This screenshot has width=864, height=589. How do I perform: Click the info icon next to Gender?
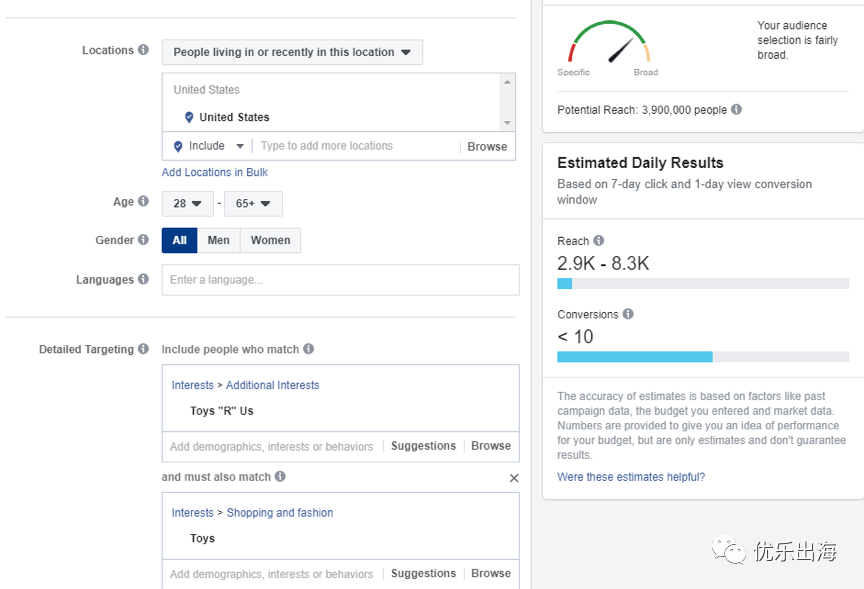[143, 240]
